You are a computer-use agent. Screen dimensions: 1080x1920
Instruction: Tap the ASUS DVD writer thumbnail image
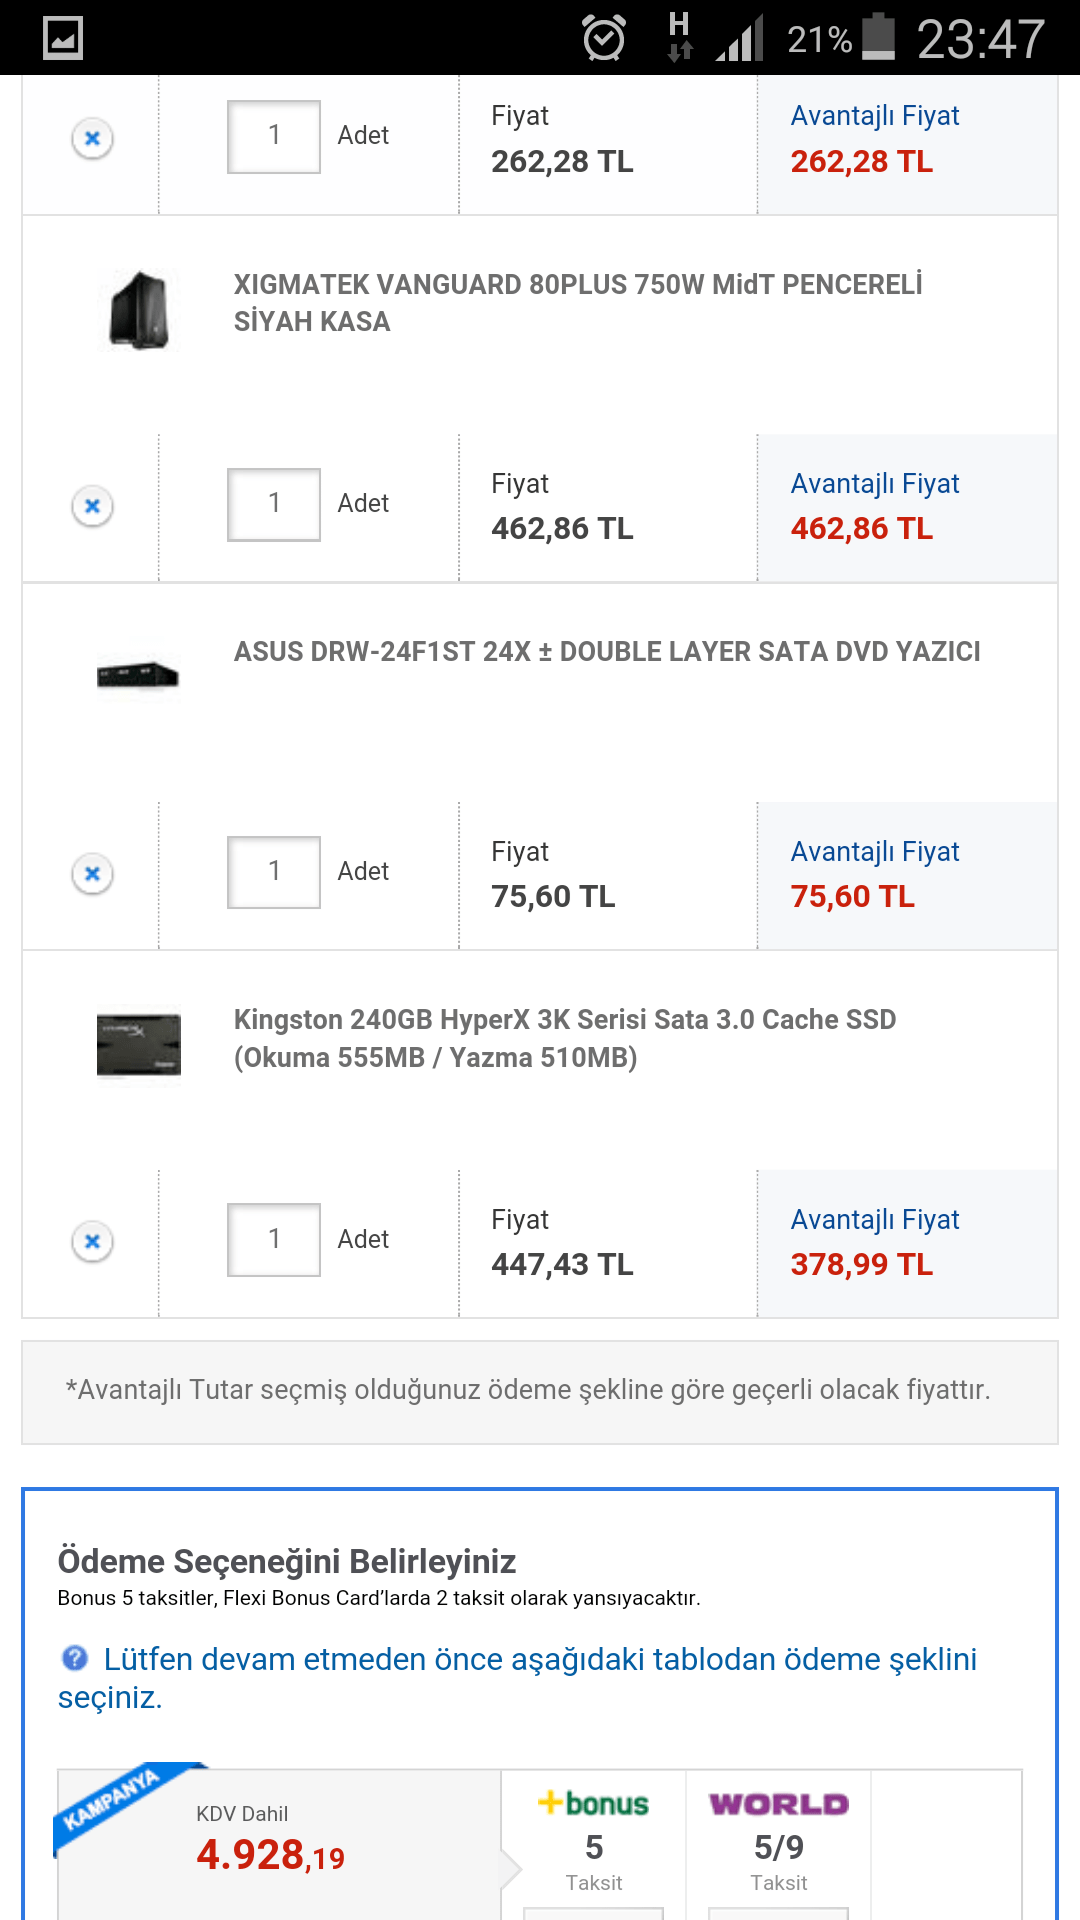(x=138, y=676)
